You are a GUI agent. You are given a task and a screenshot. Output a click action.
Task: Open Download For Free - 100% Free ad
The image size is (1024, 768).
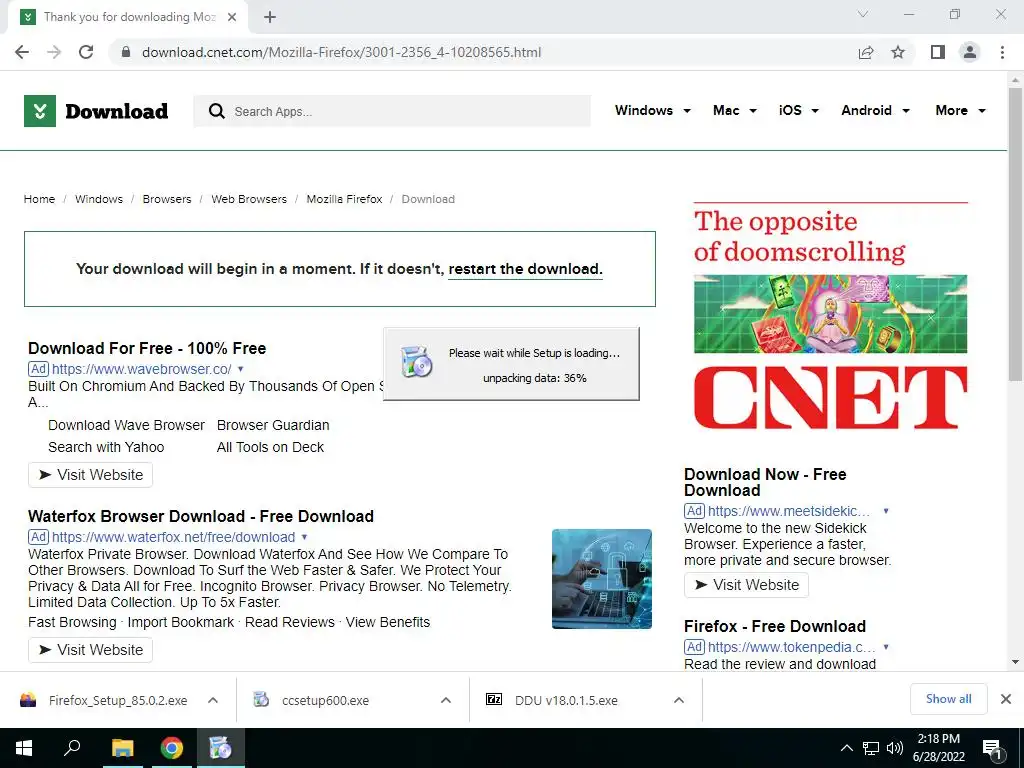click(147, 348)
